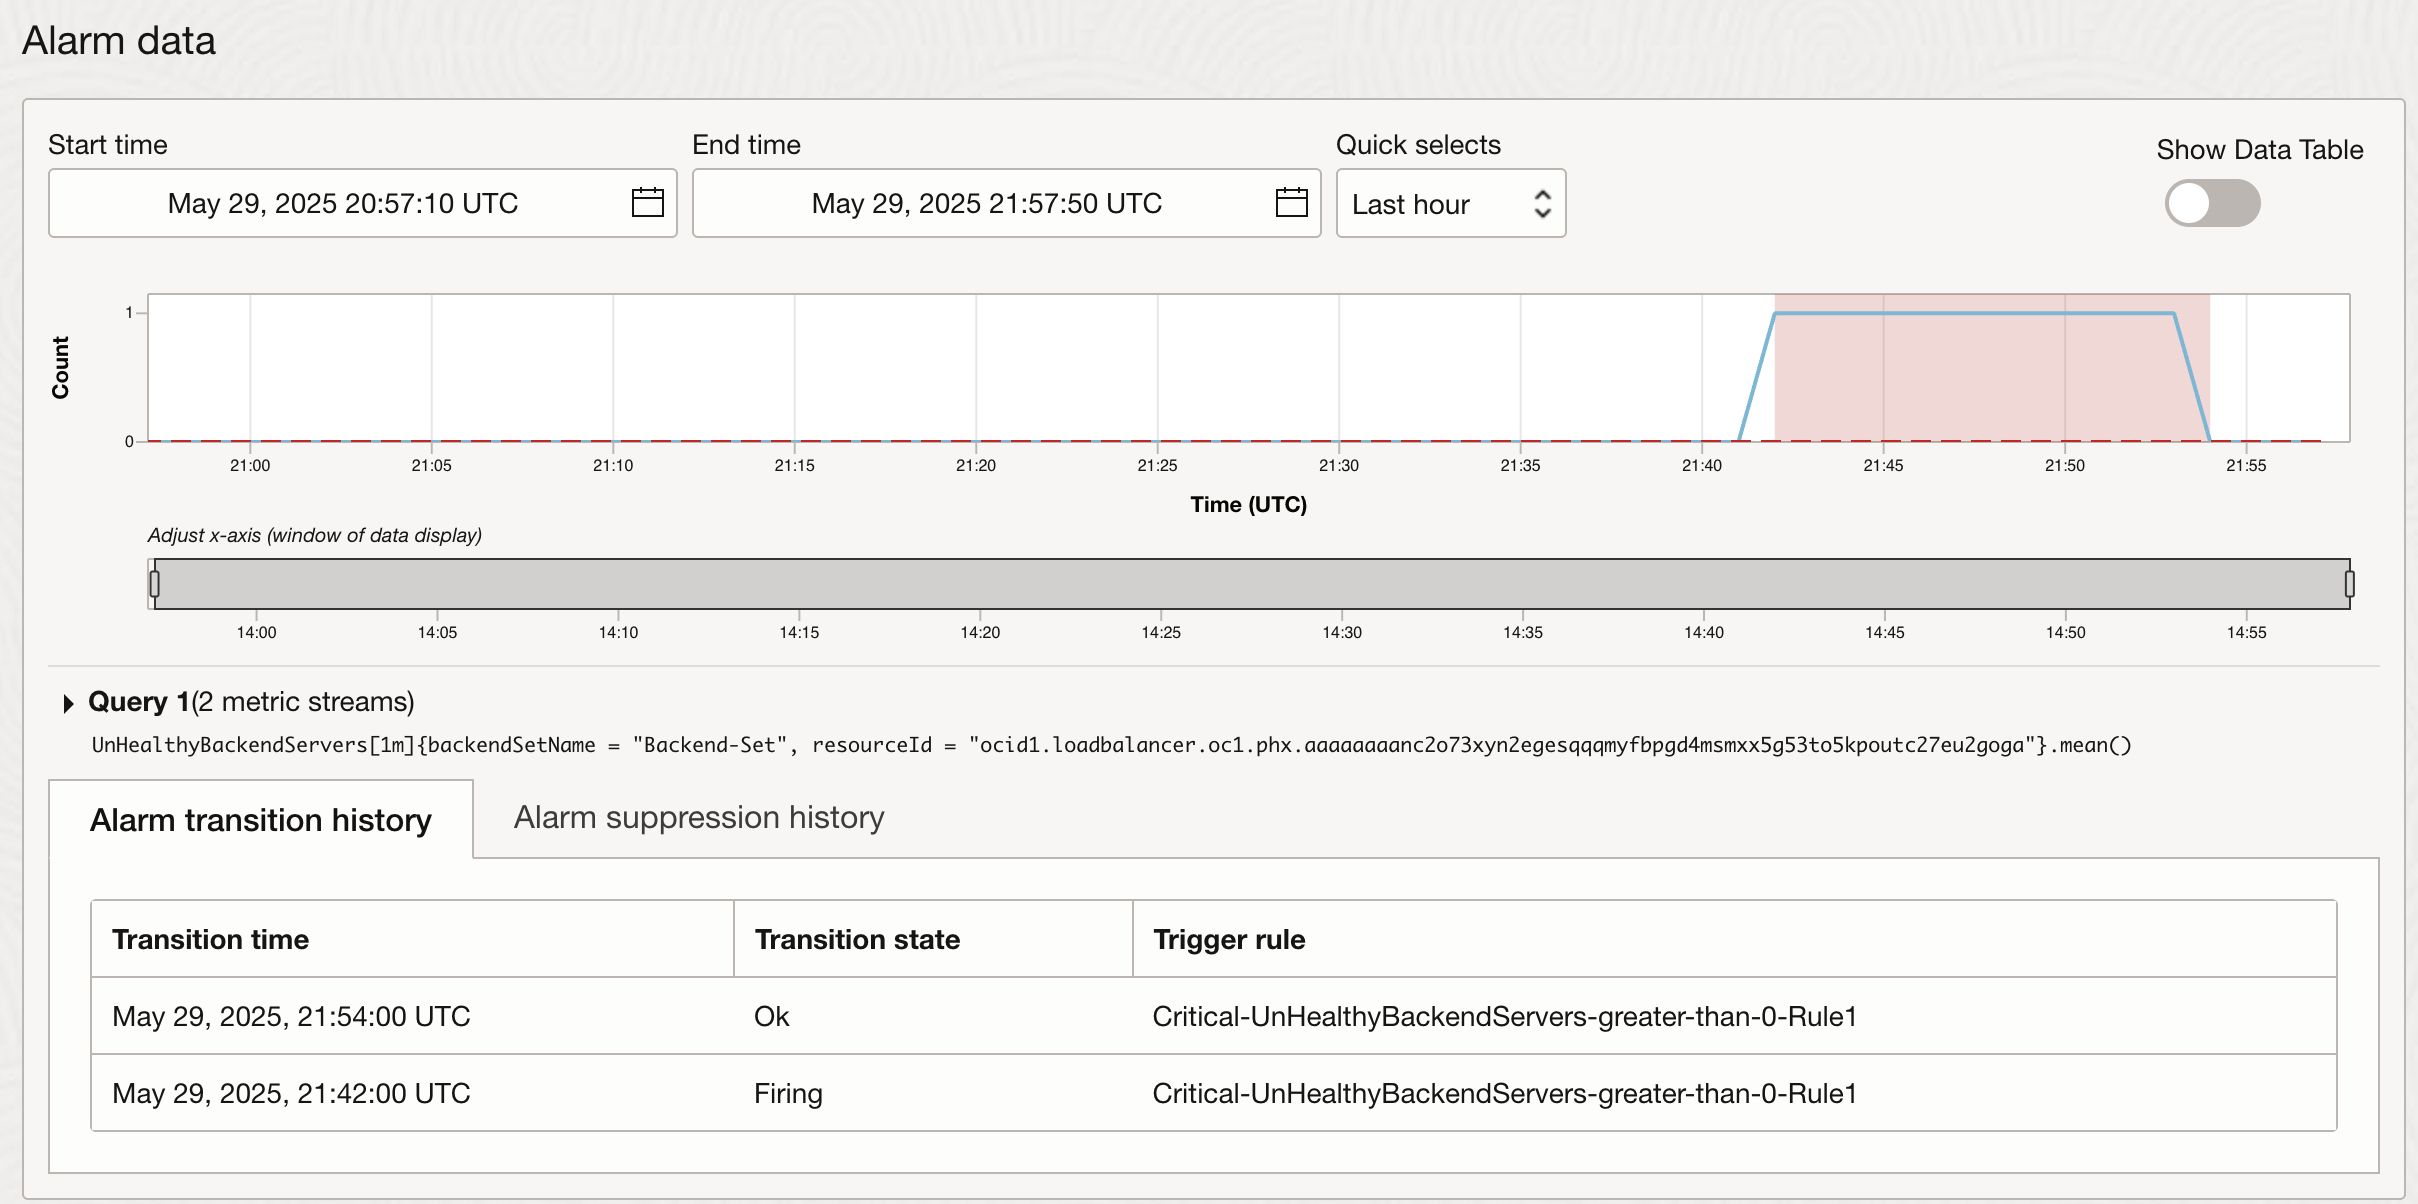Grab the left x-axis range slider handle
The height and width of the screenshot is (1204, 2418).
click(154, 584)
